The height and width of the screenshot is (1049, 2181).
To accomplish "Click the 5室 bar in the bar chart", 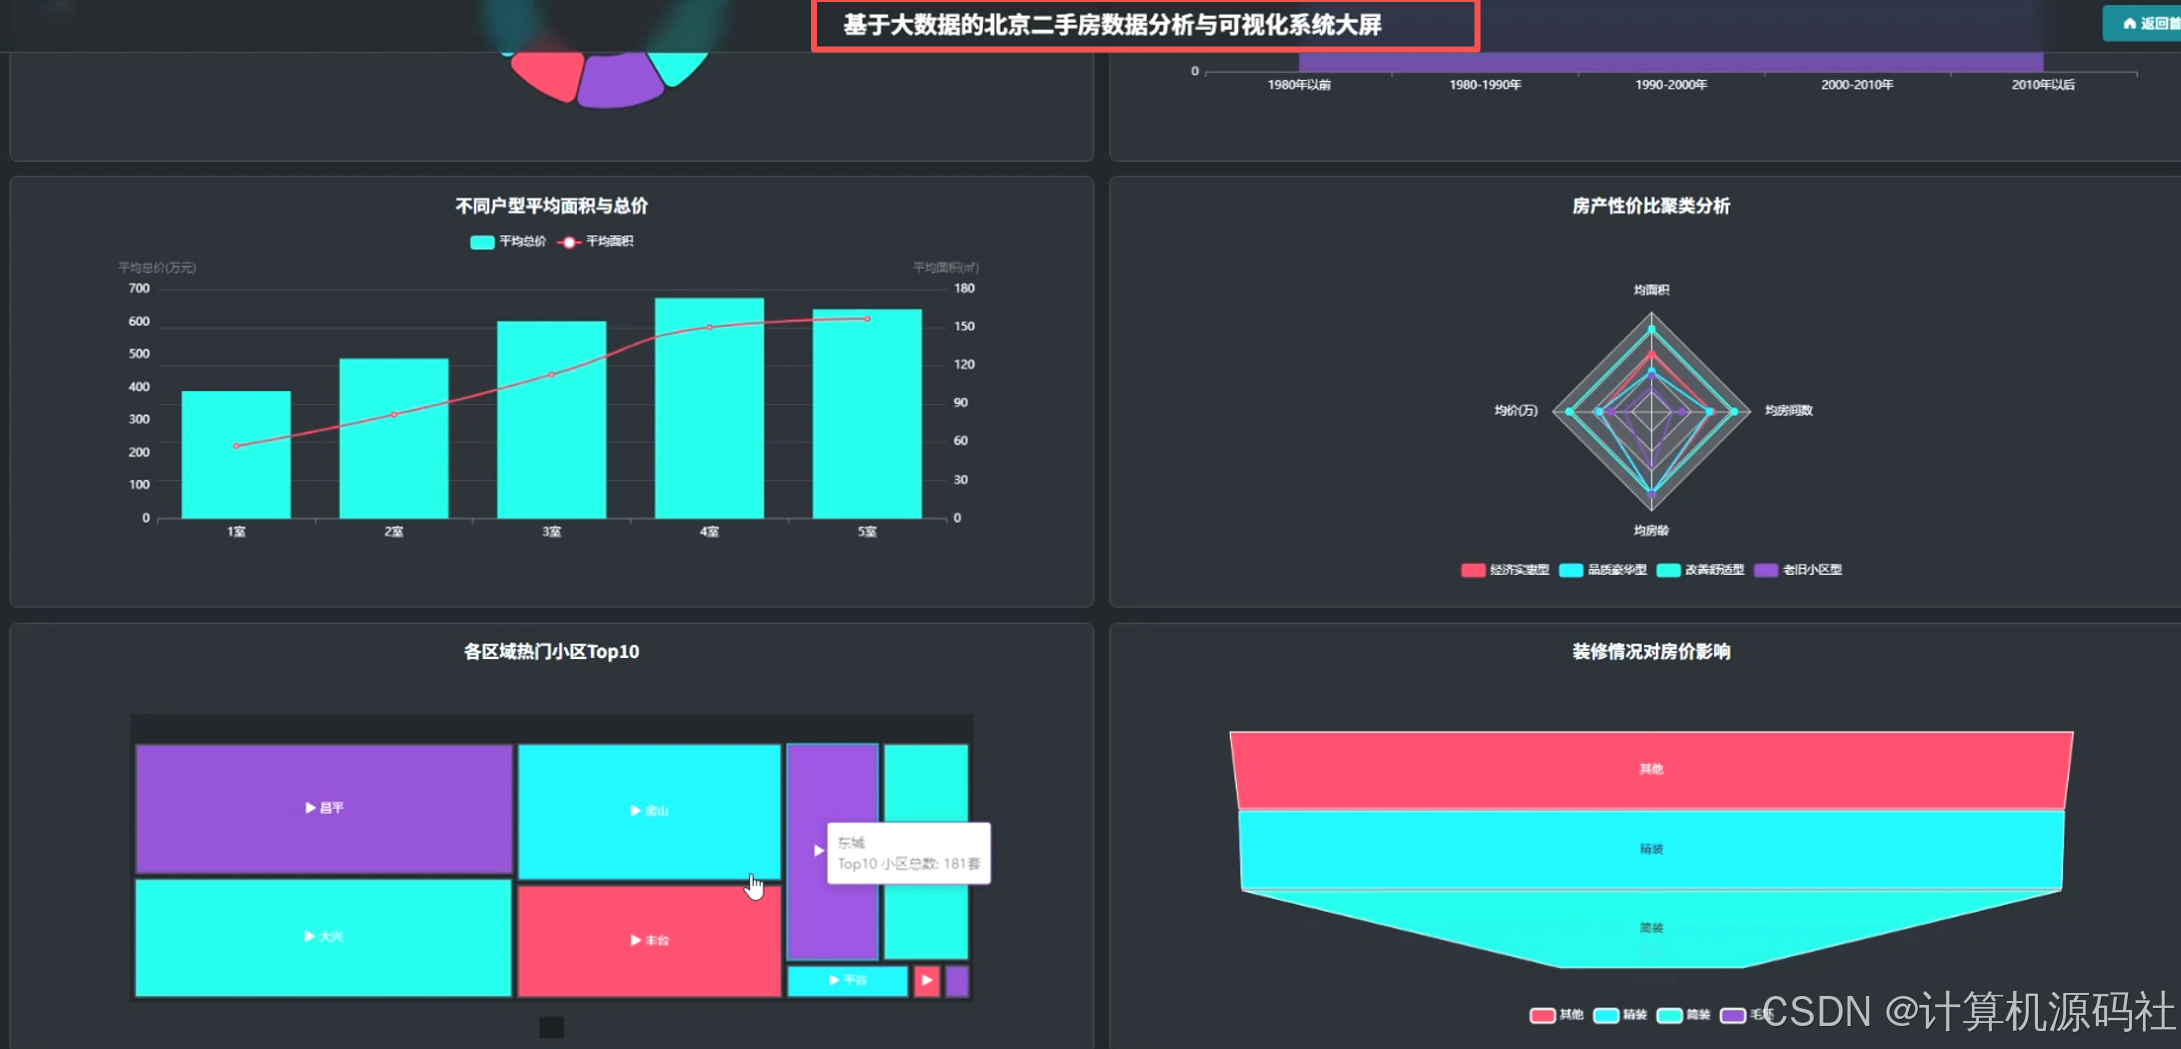I will pyautogui.click(x=867, y=414).
